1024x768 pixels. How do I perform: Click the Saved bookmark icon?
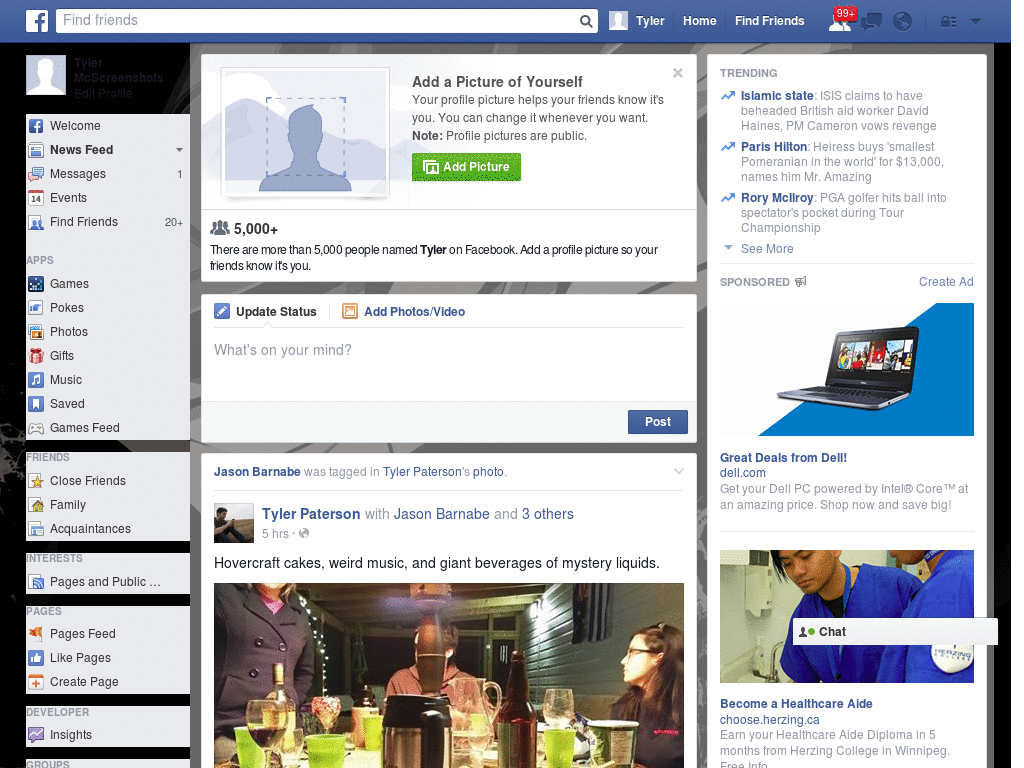tap(36, 404)
